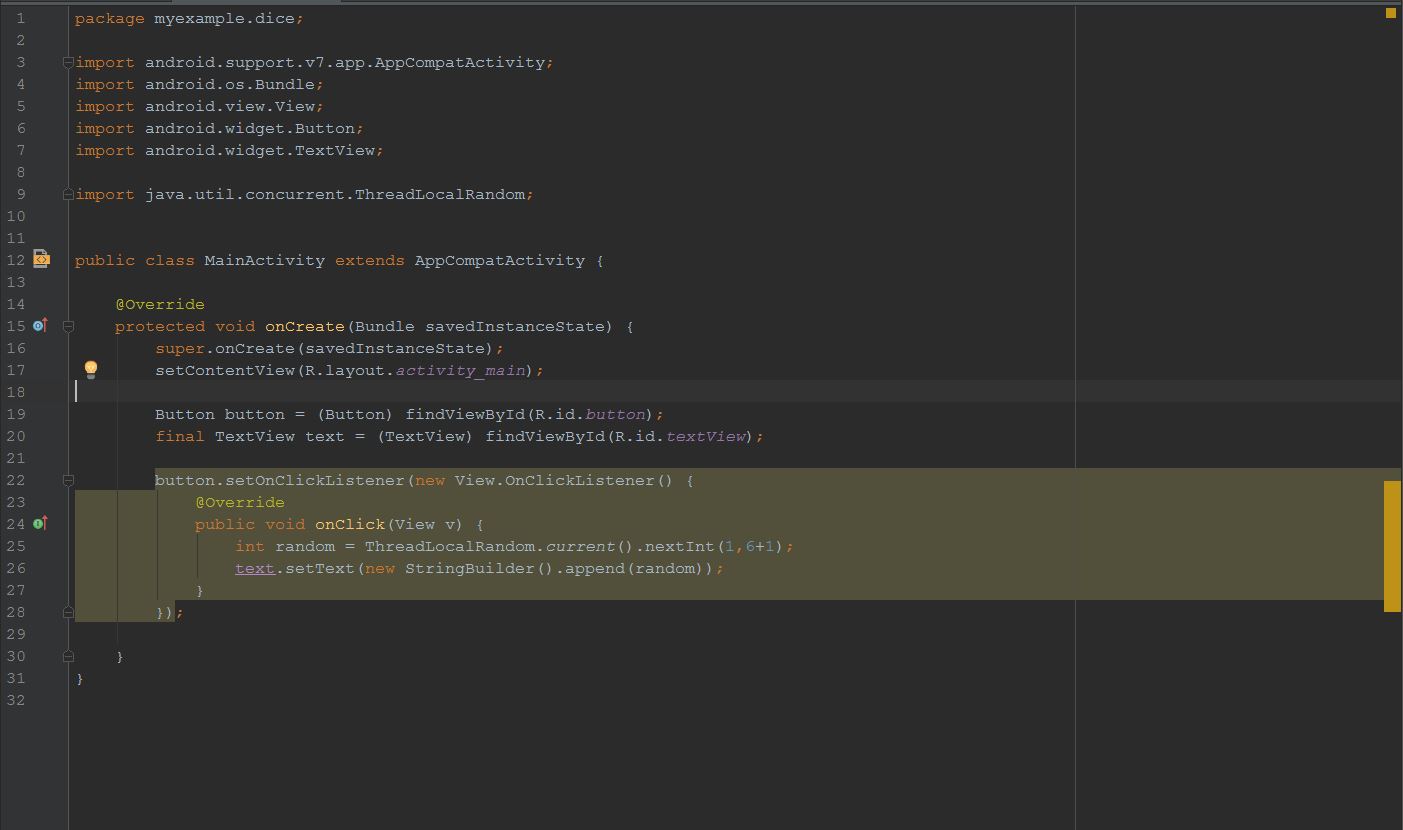Click the @Override annotation above onClick

(x=240, y=502)
